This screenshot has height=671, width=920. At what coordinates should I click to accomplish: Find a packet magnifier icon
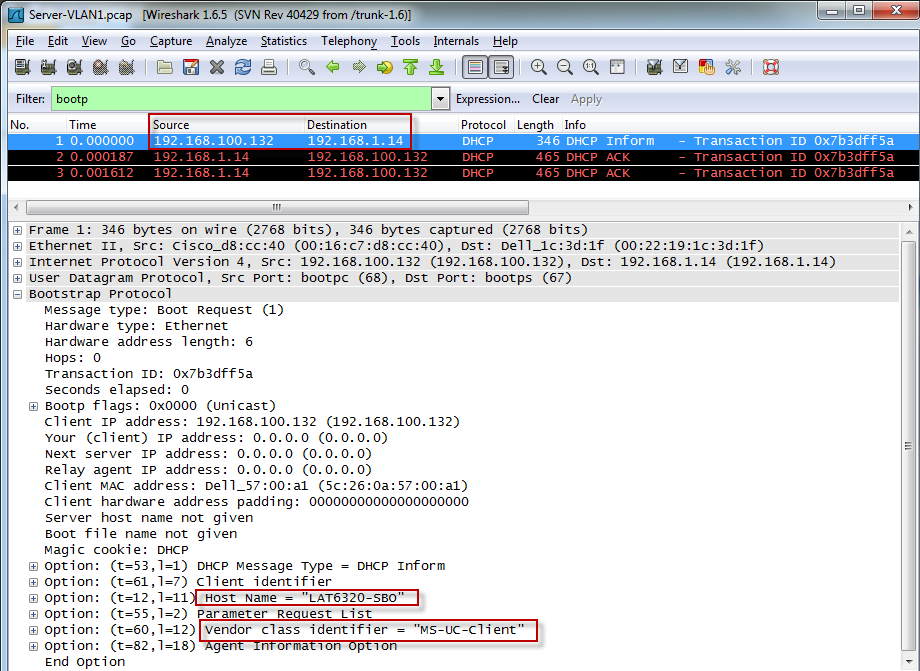(306, 67)
